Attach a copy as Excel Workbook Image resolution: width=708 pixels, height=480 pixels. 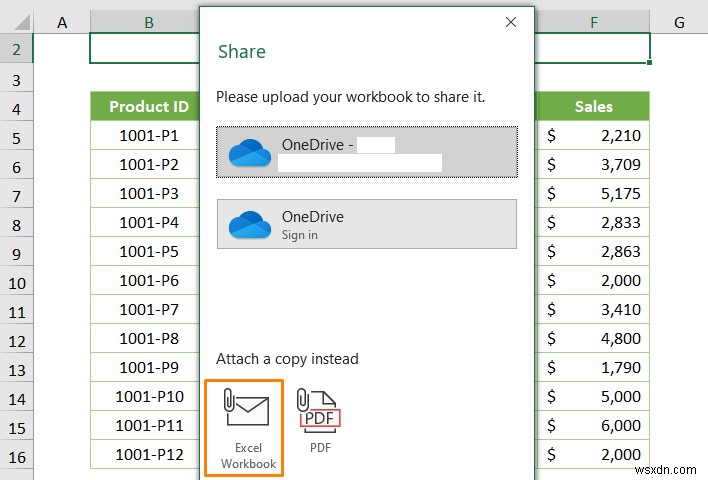pyautogui.click(x=244, y=426)
